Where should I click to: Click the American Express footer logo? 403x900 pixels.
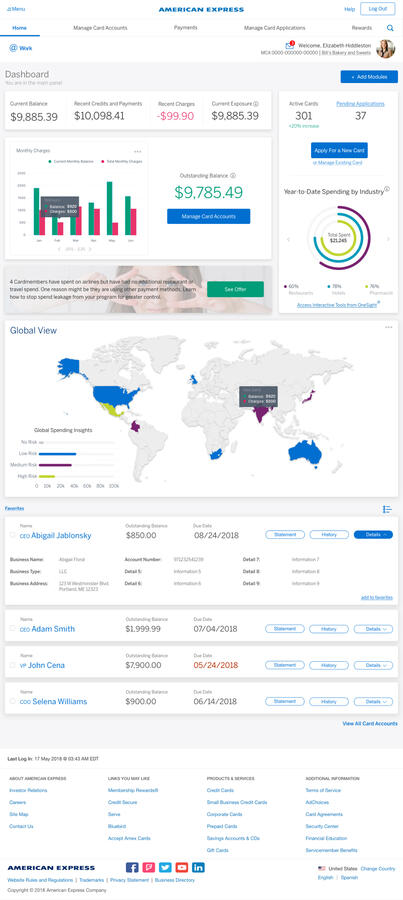point(51,868)
